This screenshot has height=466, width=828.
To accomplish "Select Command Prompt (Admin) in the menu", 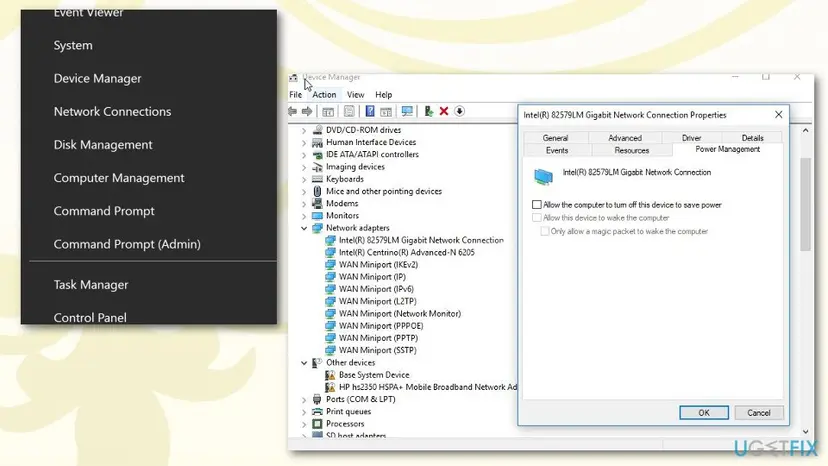I will (127, 244).
